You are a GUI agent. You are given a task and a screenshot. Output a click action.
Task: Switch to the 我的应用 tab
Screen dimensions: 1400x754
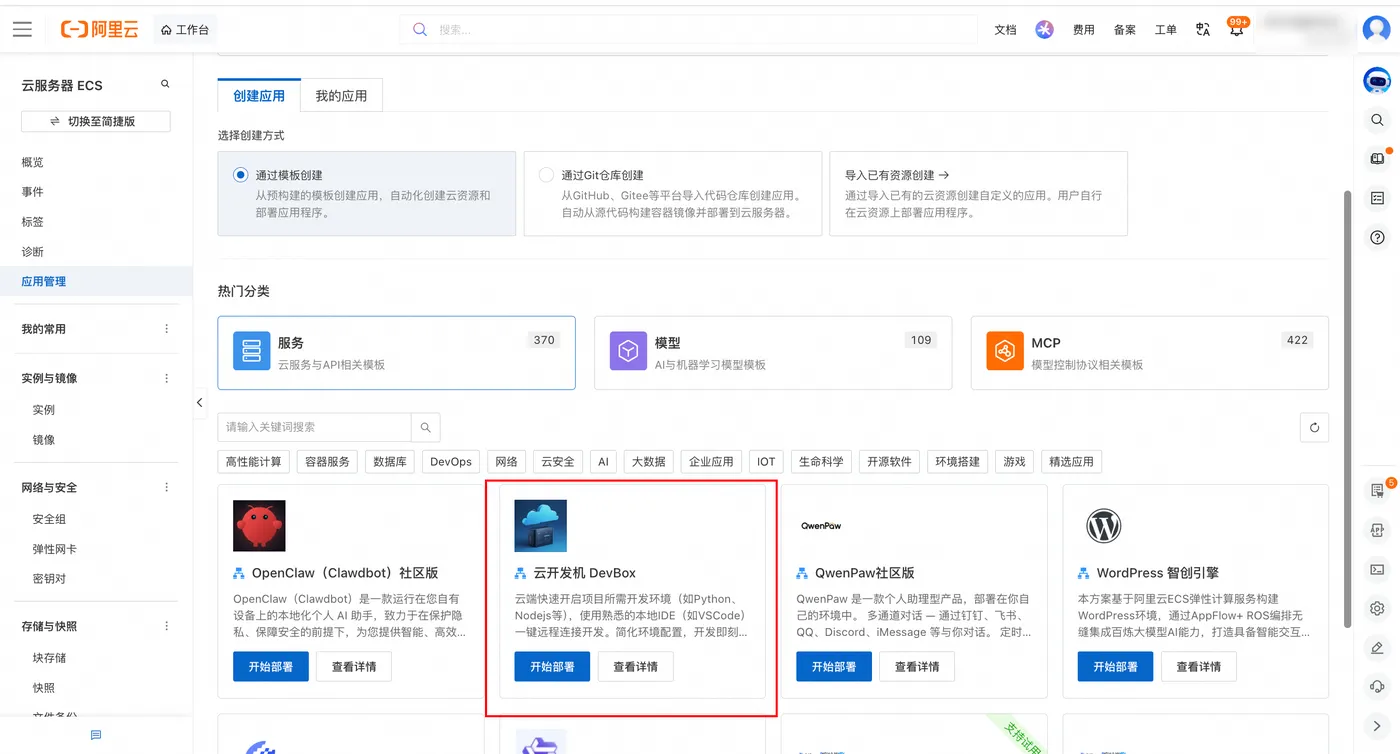point(341,96)
